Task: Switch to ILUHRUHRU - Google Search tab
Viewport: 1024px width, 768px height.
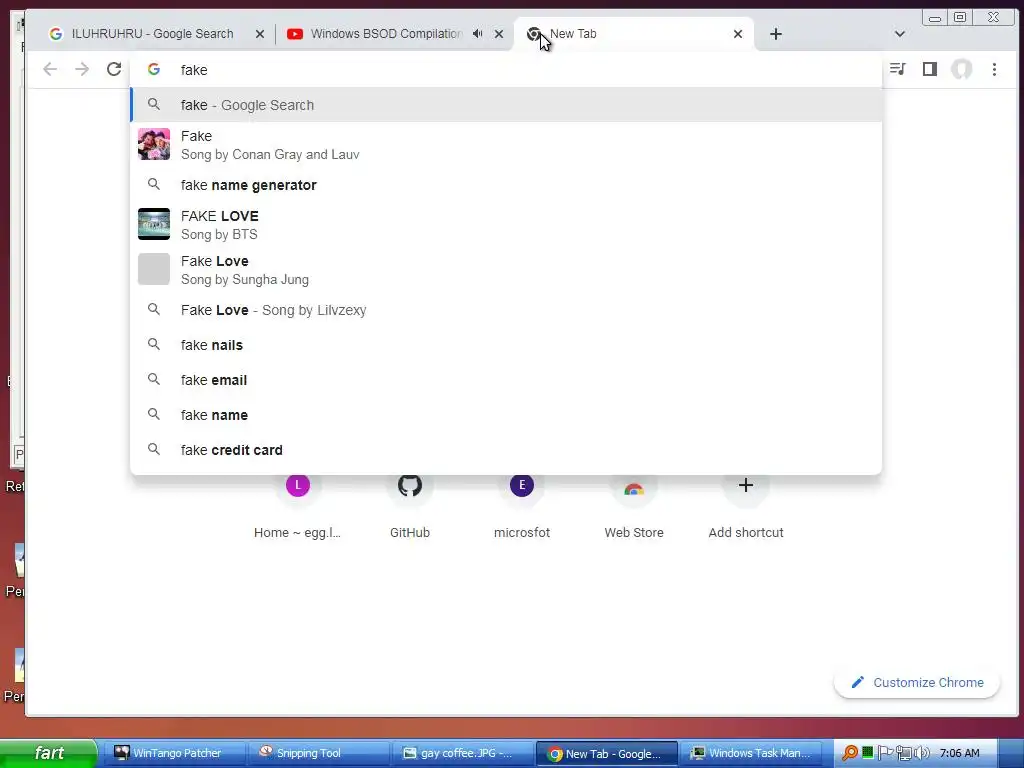Action: pyautogui.click(x=152, y=34)
